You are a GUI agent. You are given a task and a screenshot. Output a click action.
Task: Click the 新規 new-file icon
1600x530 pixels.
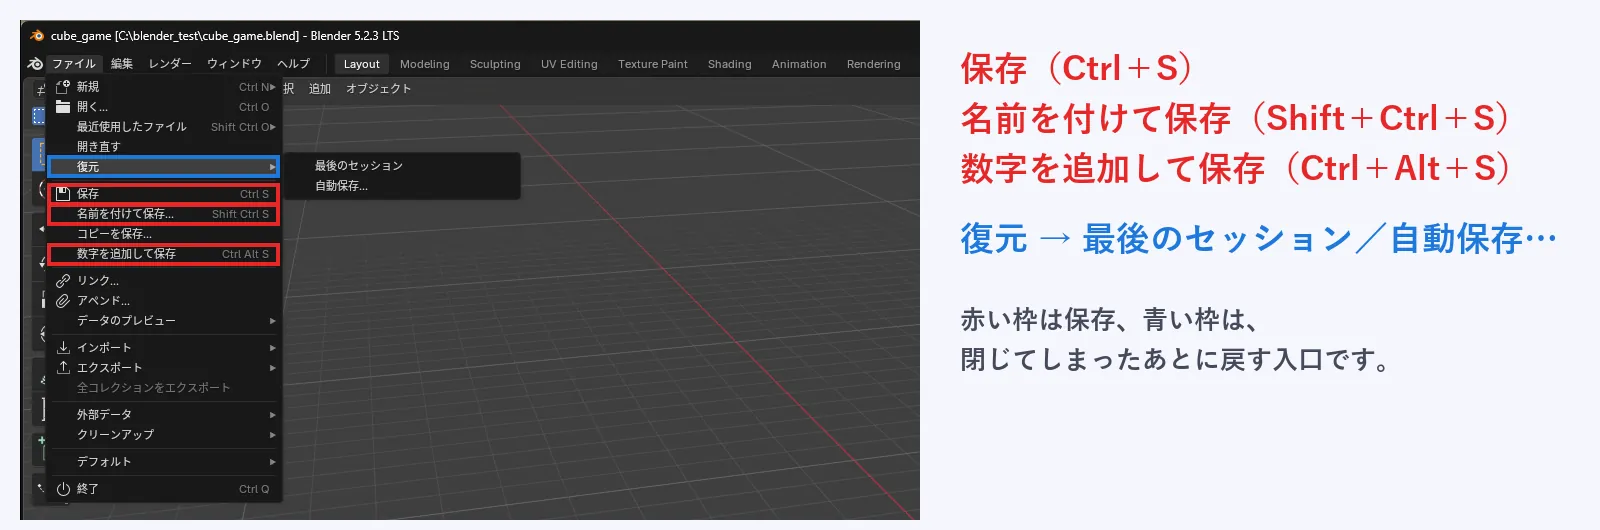63,87
